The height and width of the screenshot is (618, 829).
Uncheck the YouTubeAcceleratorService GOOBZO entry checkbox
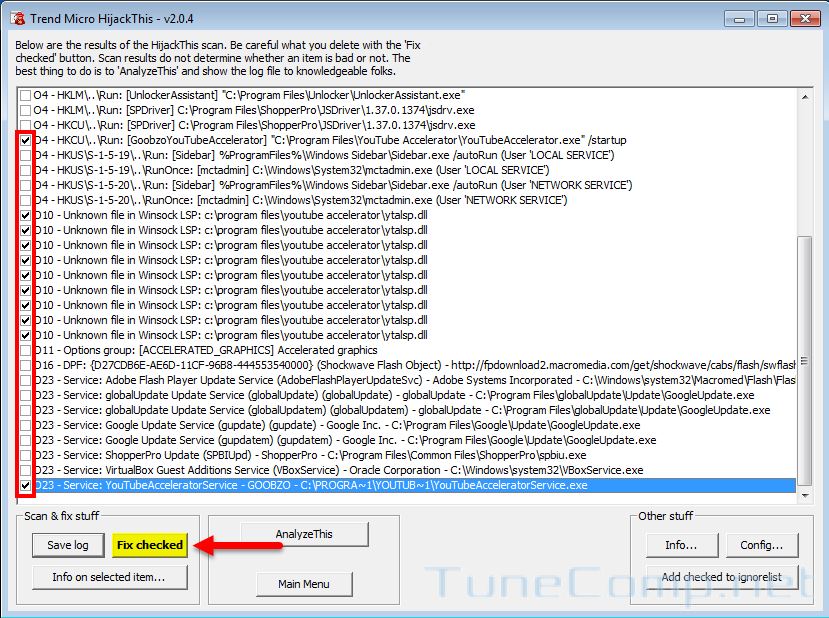tap(25, 485)
